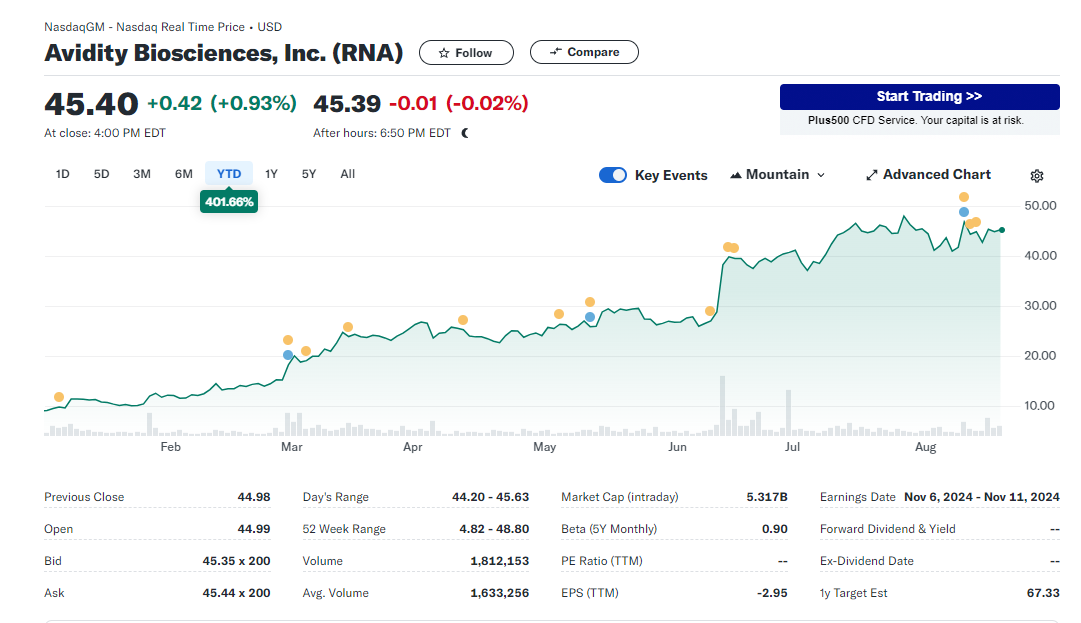Click the blue event marker near March
This screenshot has height=623, width=1081.
pos(289,355)
